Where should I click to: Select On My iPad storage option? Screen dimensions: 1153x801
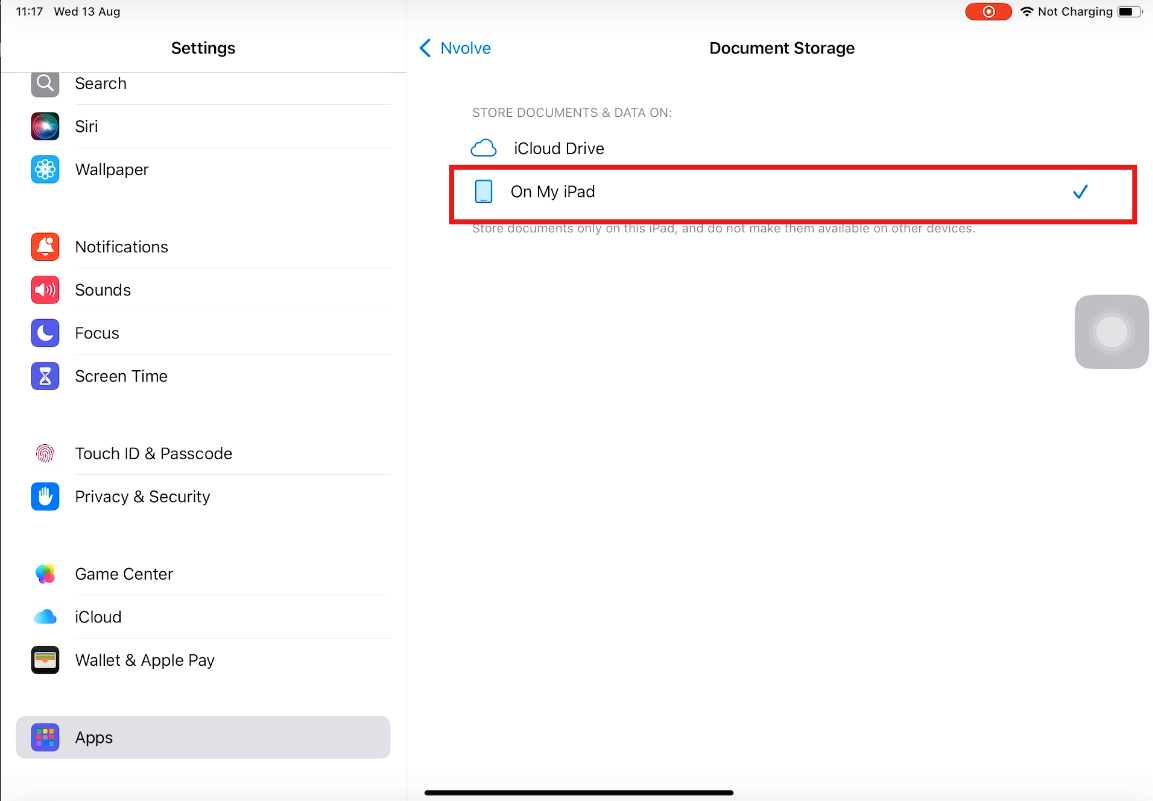coord(552,192)
